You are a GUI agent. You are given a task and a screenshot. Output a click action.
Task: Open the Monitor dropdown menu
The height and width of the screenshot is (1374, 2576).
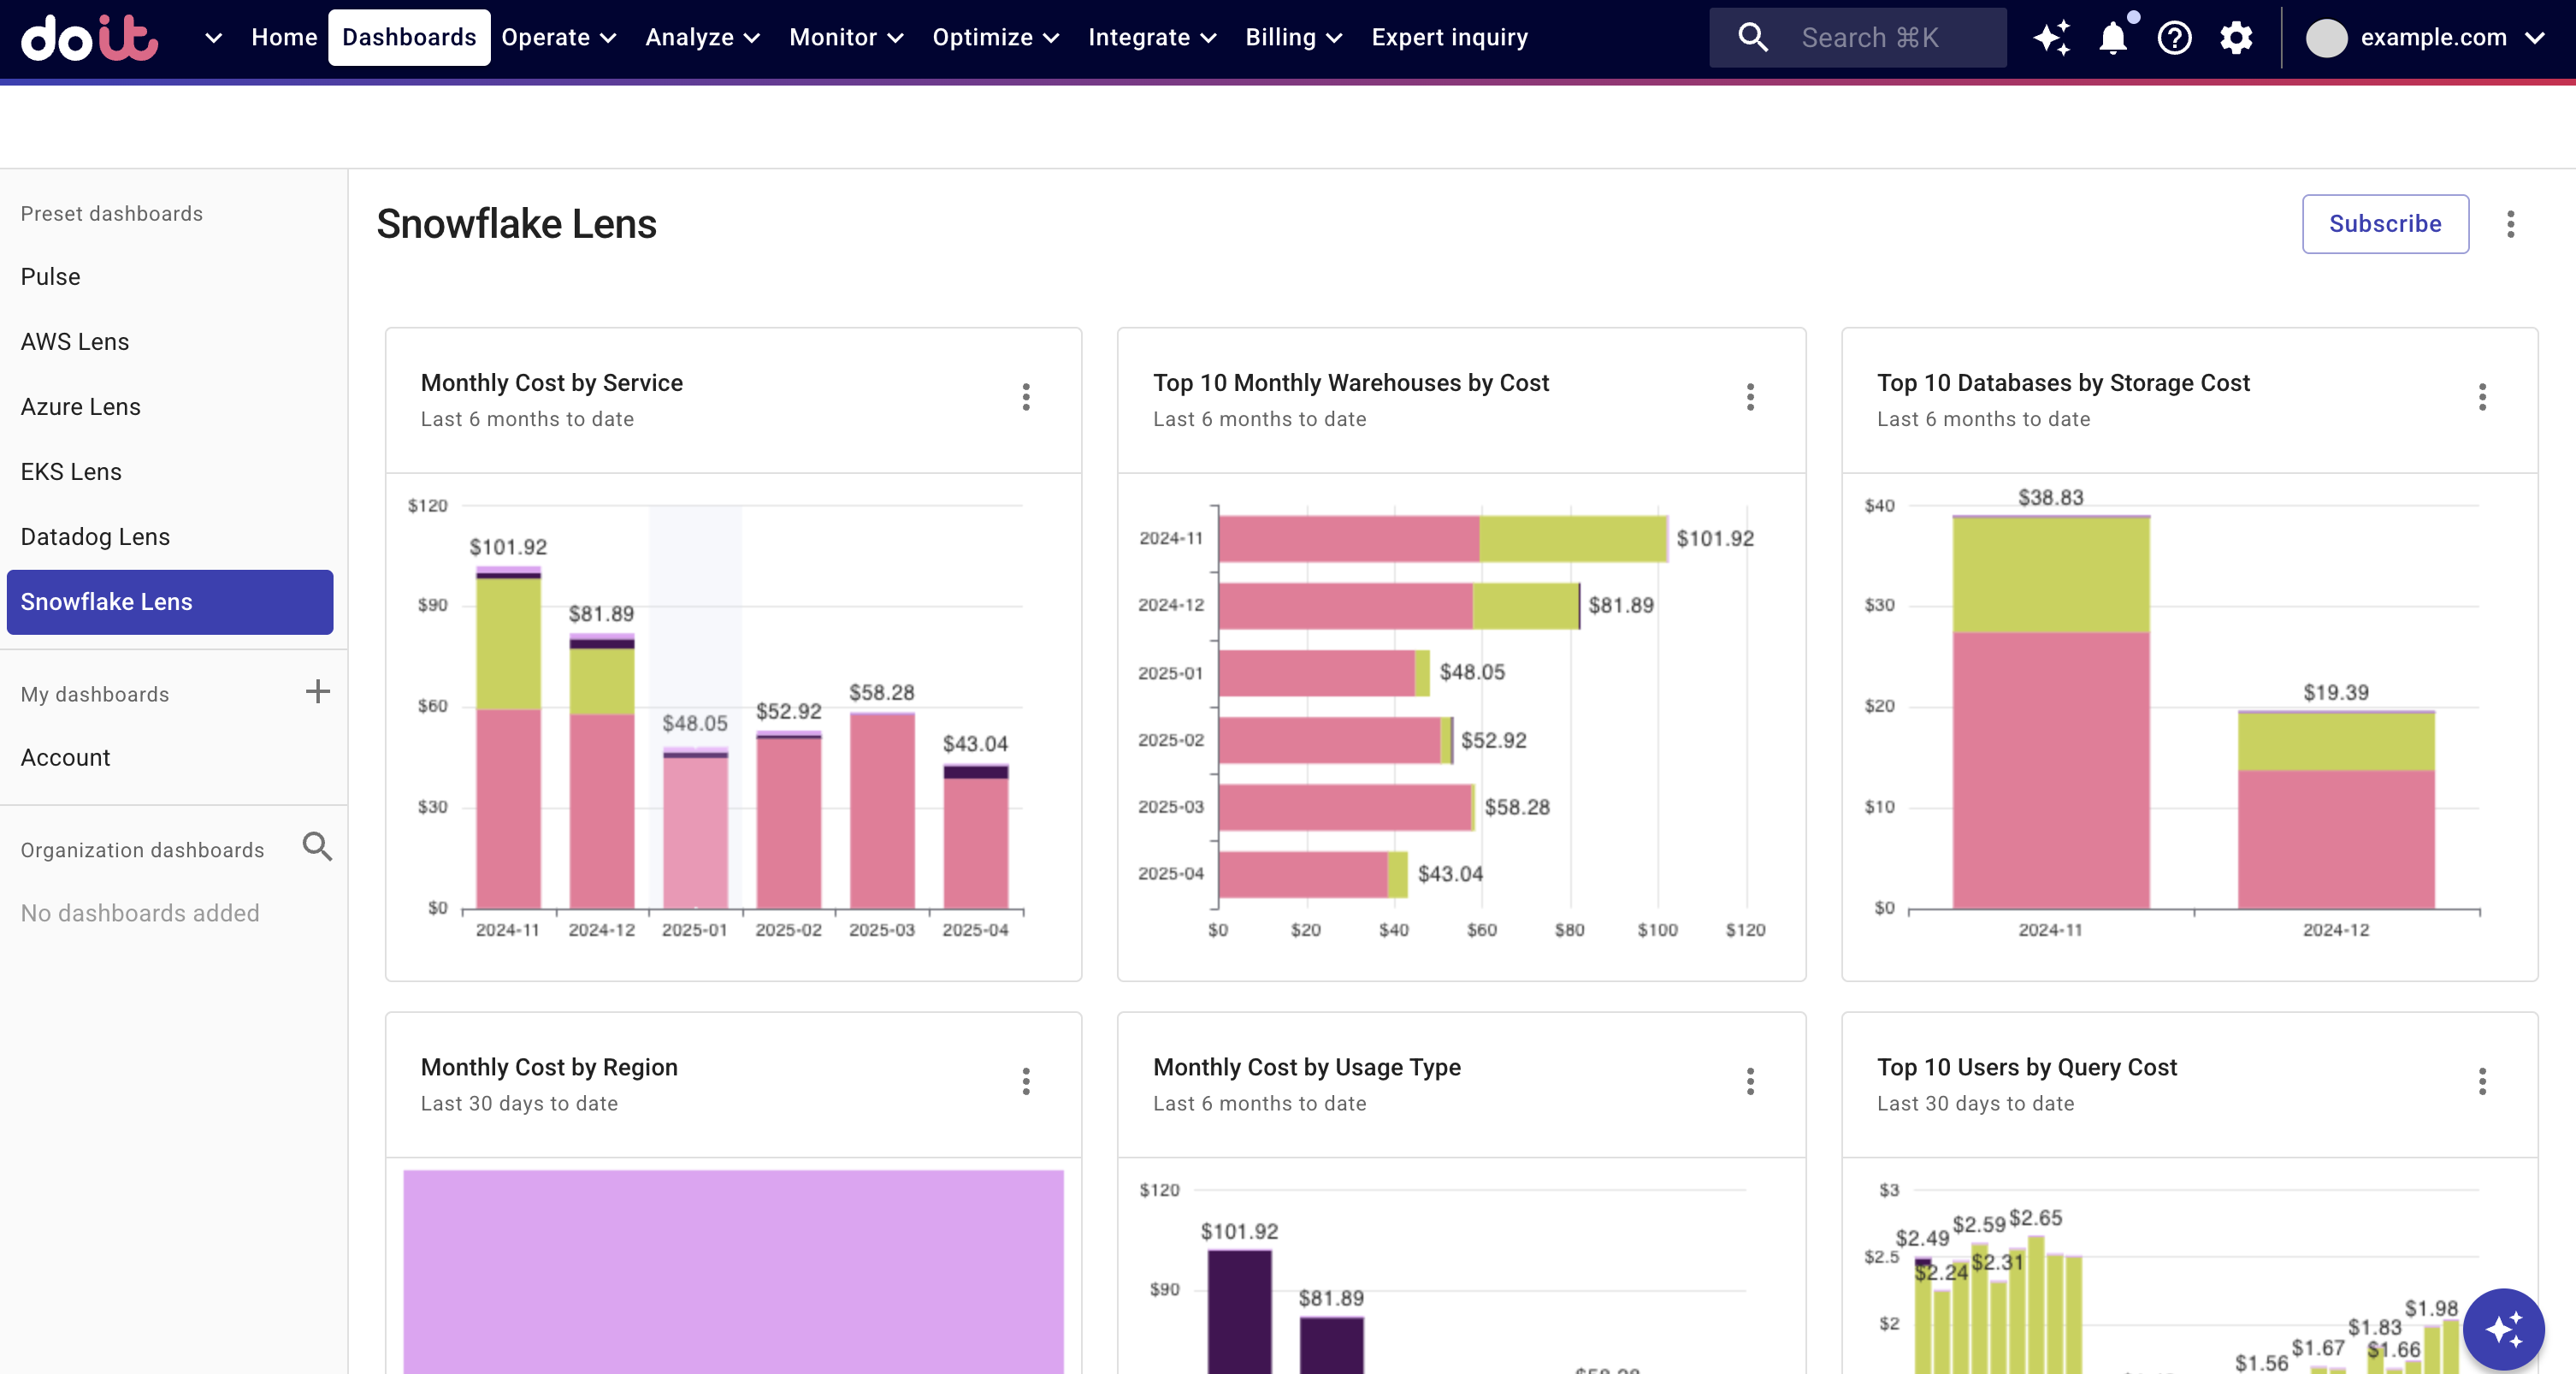tap(846, 38)
